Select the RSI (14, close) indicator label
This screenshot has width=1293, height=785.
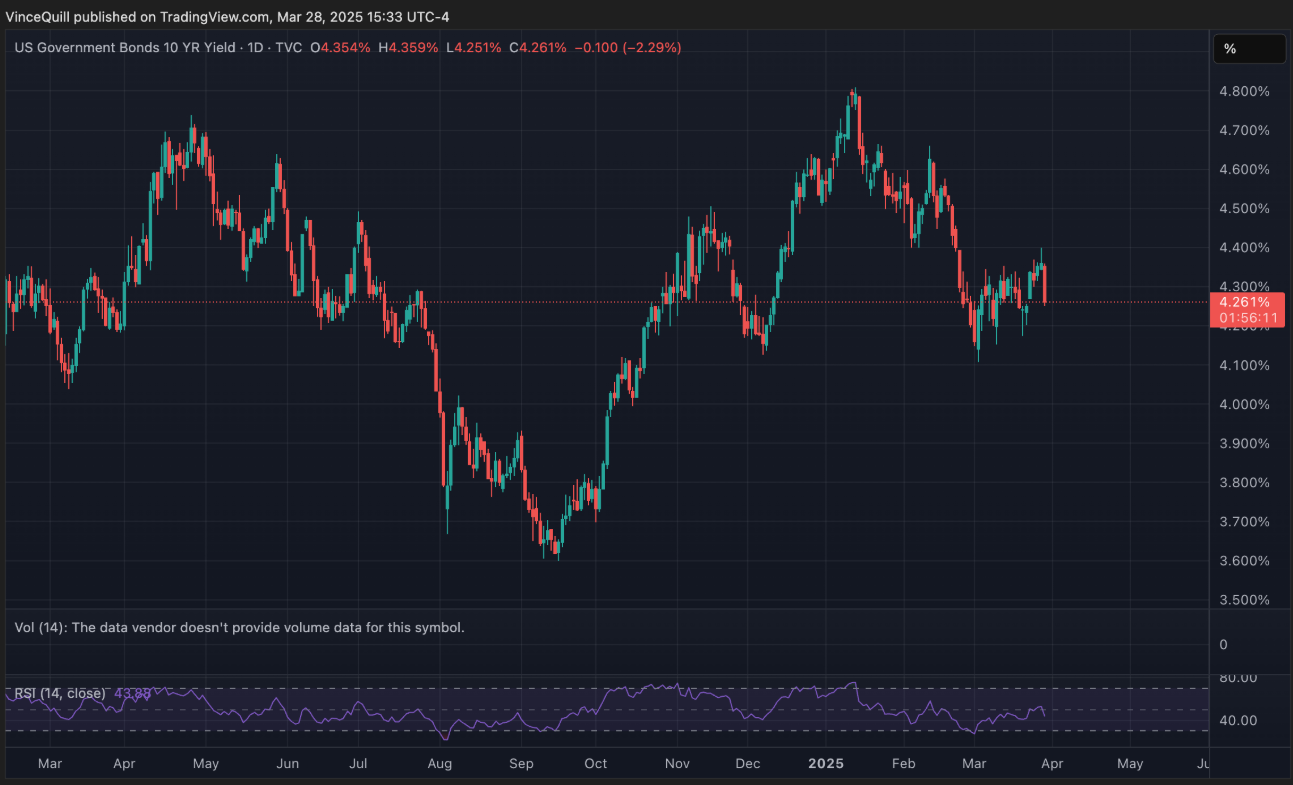[60, 693]
